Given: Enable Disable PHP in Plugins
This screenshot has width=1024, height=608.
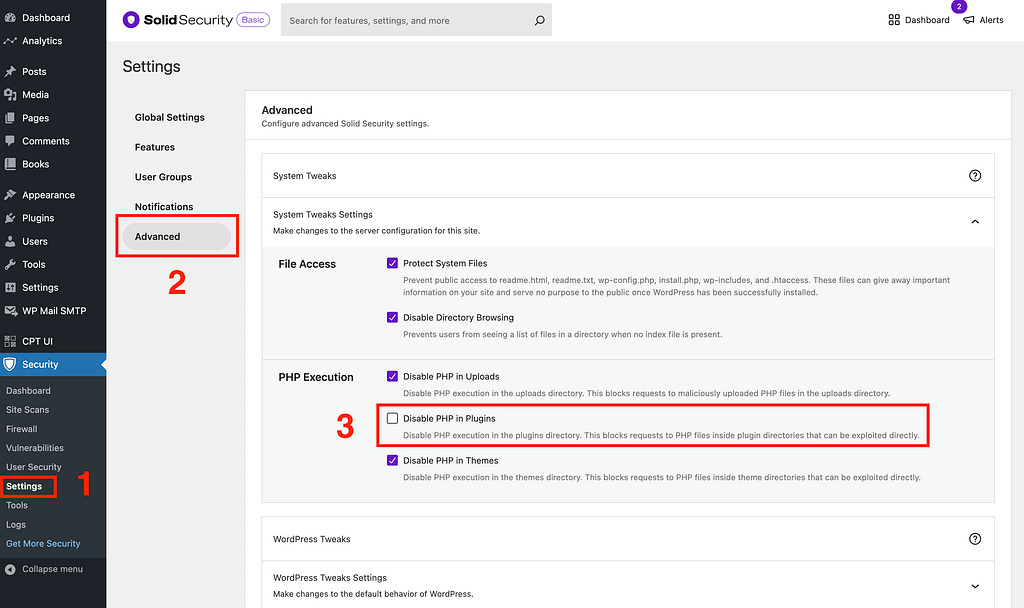Looking at the screenshot, I should point(391,417).
